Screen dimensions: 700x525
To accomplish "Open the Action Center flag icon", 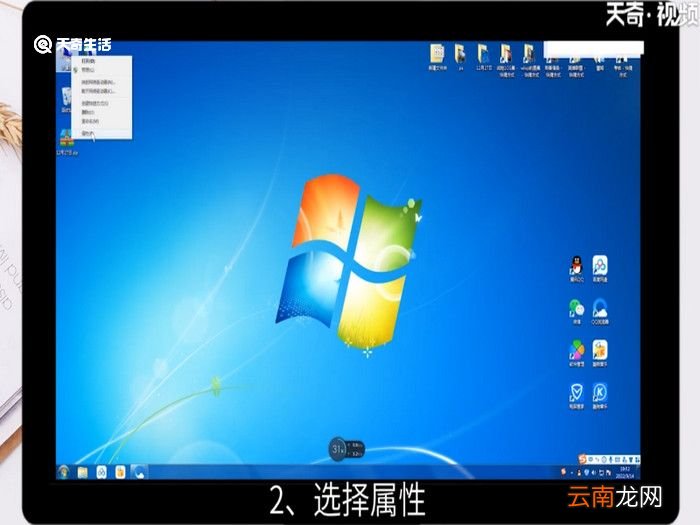I will coord(608,472).
